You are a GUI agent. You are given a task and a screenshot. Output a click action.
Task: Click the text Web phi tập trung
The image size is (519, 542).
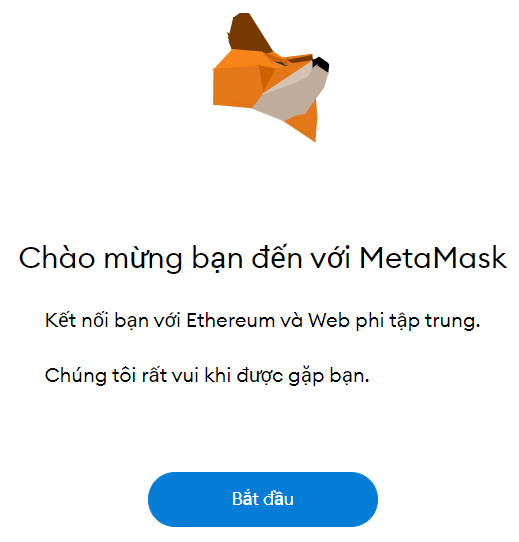pyautogui.click(x=394, y=321)
